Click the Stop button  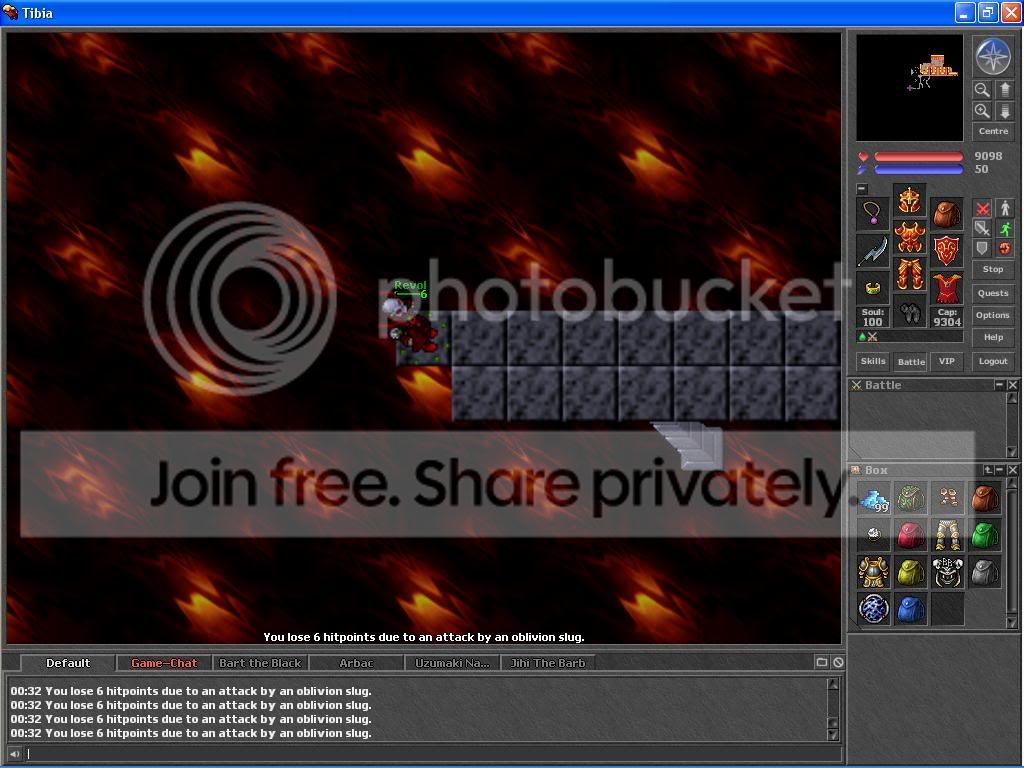pos(993,269)
